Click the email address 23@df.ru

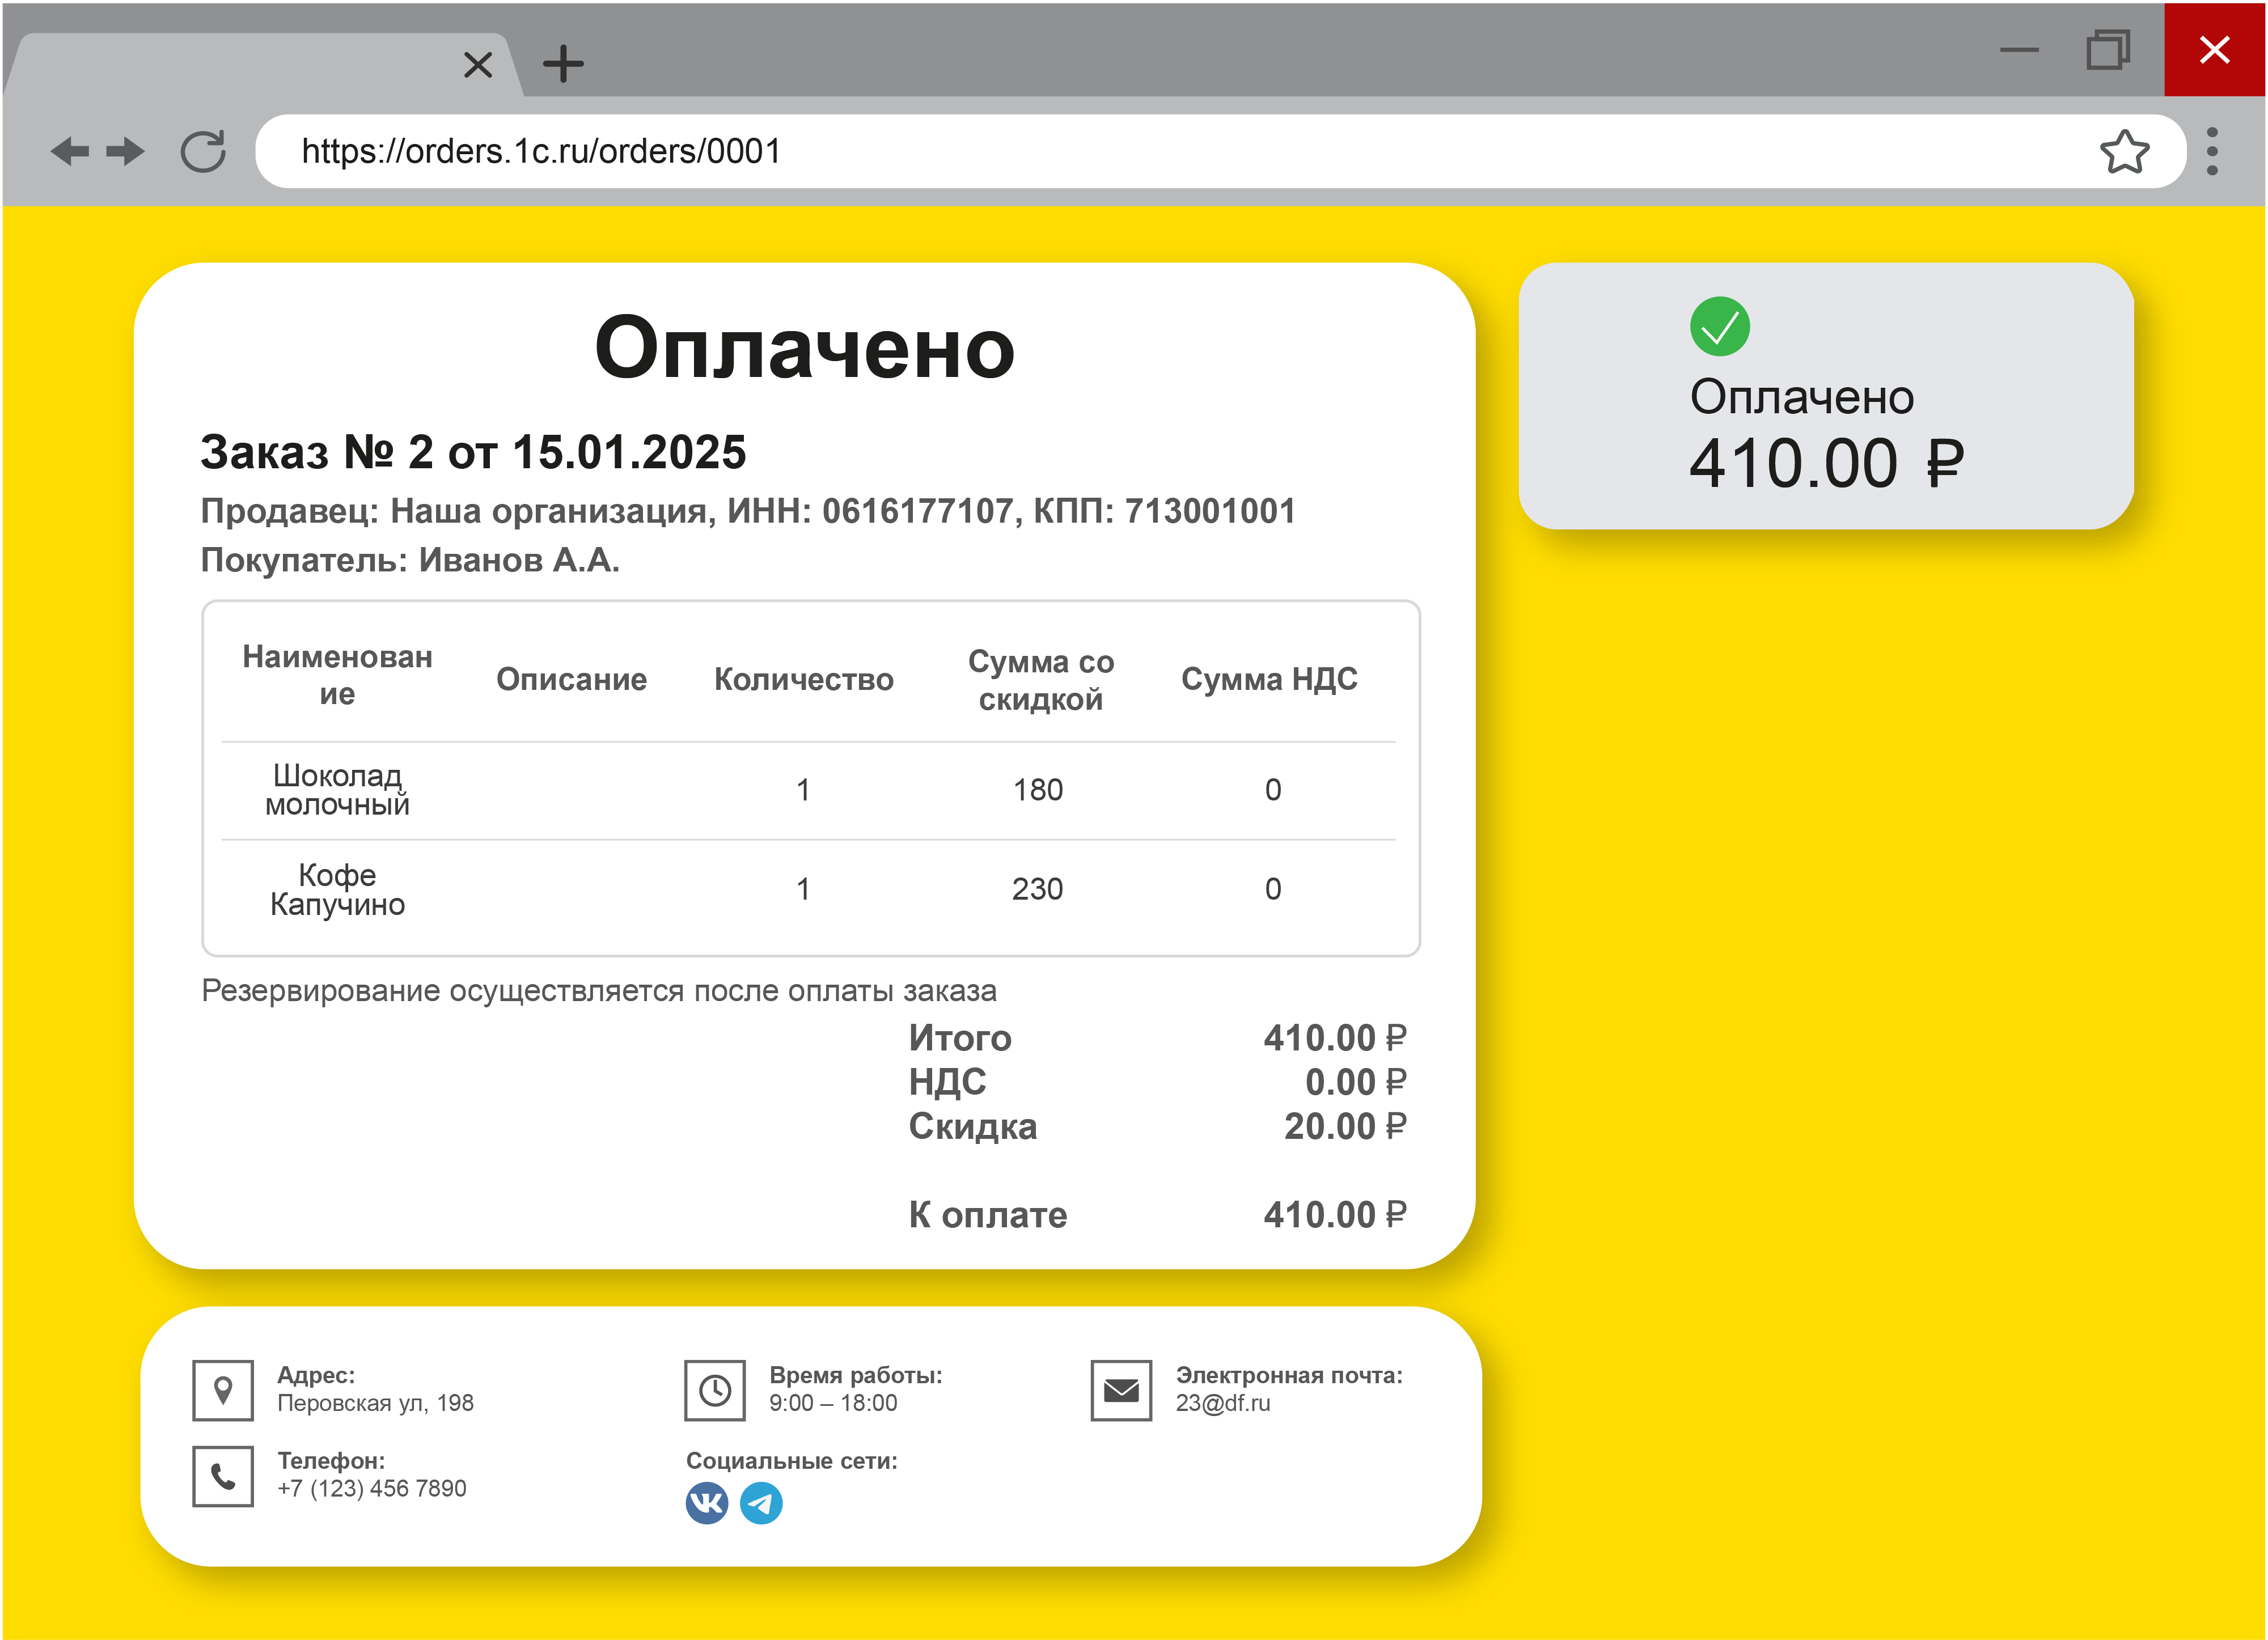[x=1222, y=1404]
